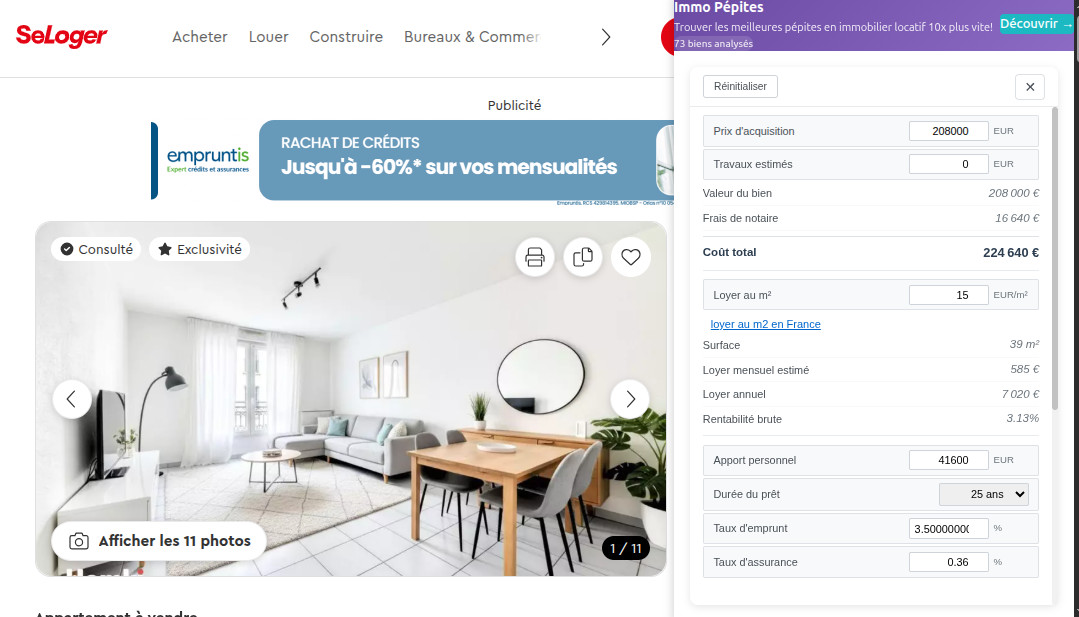Save listing with the heart icon

click(631, 257)
